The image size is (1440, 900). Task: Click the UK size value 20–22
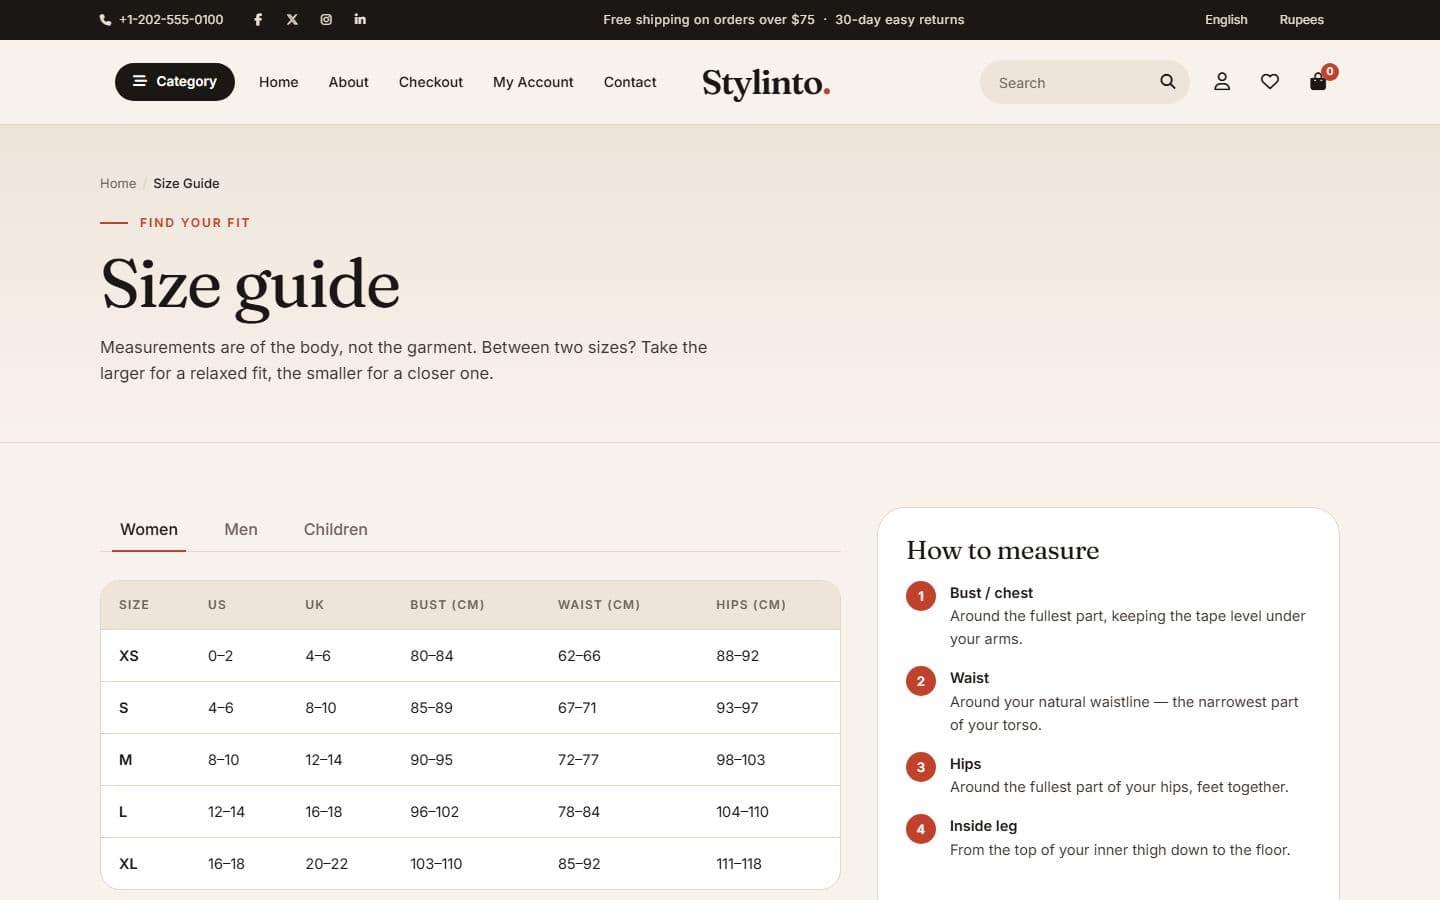[x=327, y=864]
